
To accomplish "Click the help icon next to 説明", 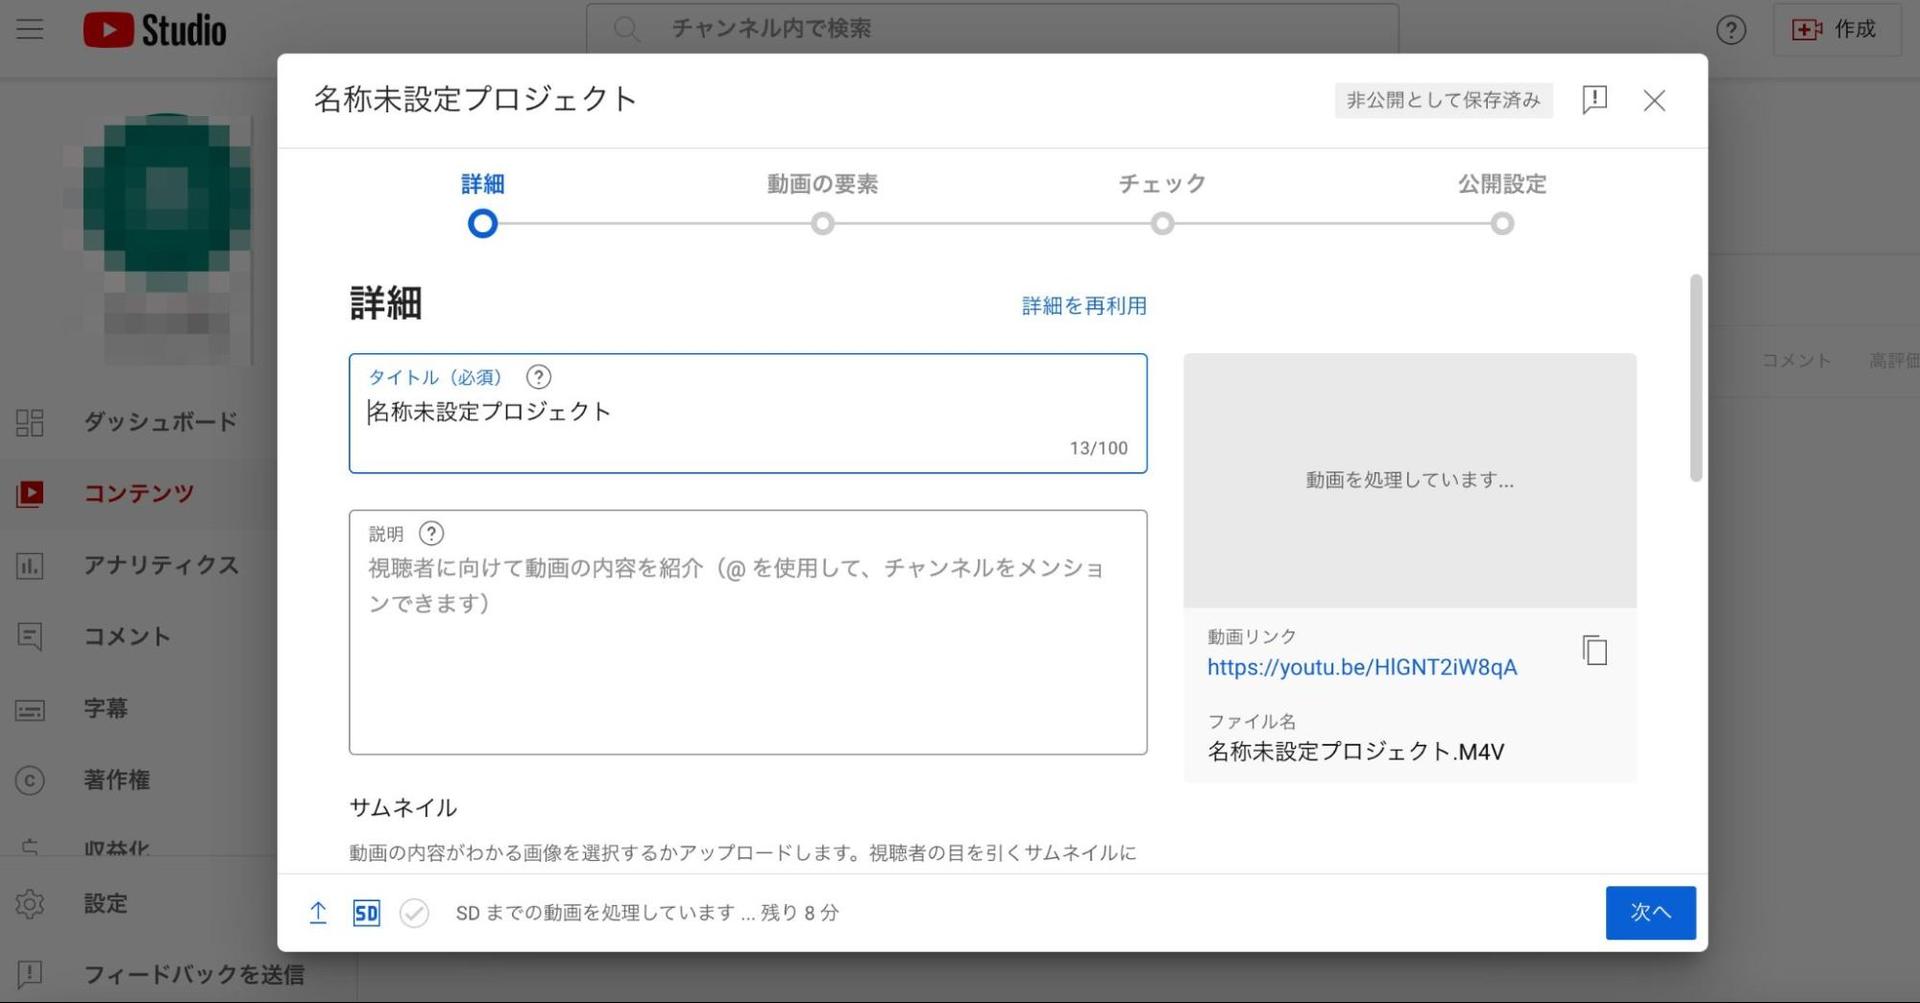I will pos(431,533).
